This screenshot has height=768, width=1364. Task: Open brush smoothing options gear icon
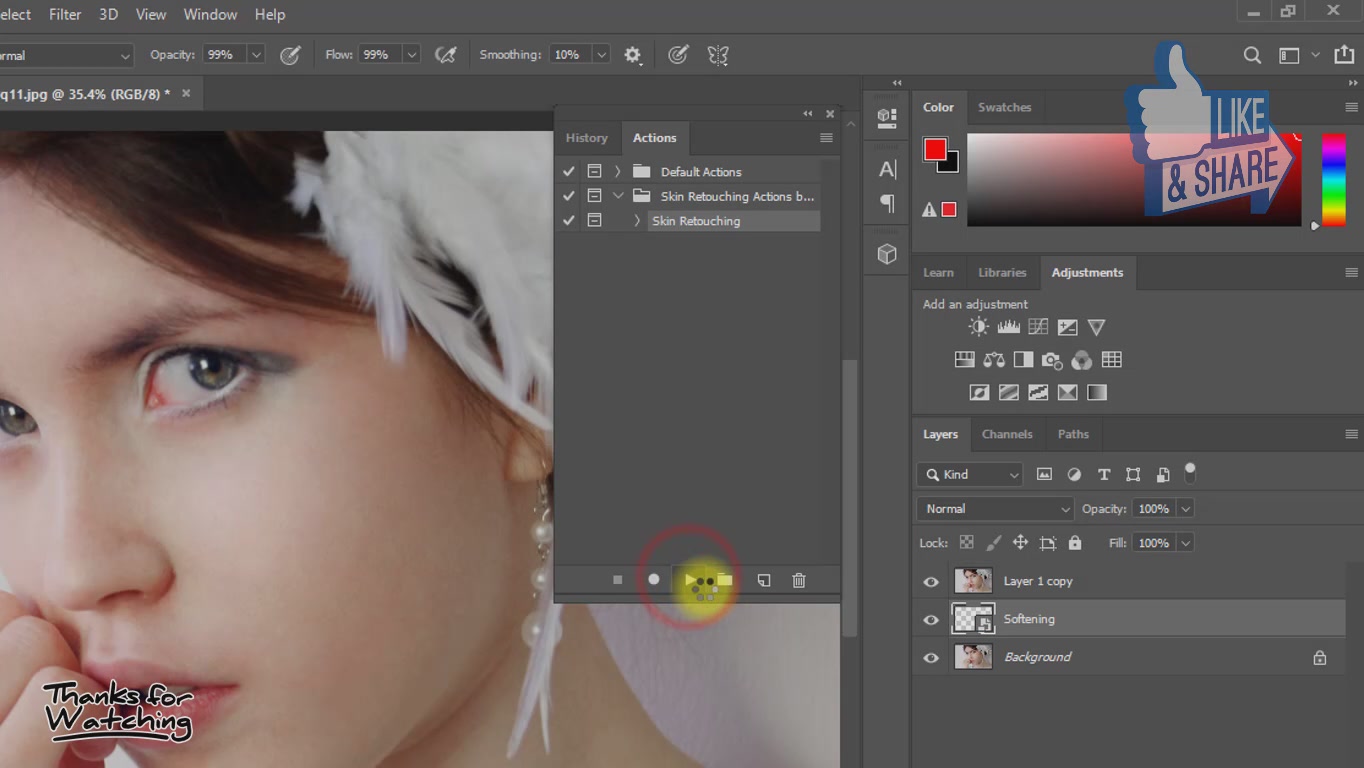(x=632, y=55)
